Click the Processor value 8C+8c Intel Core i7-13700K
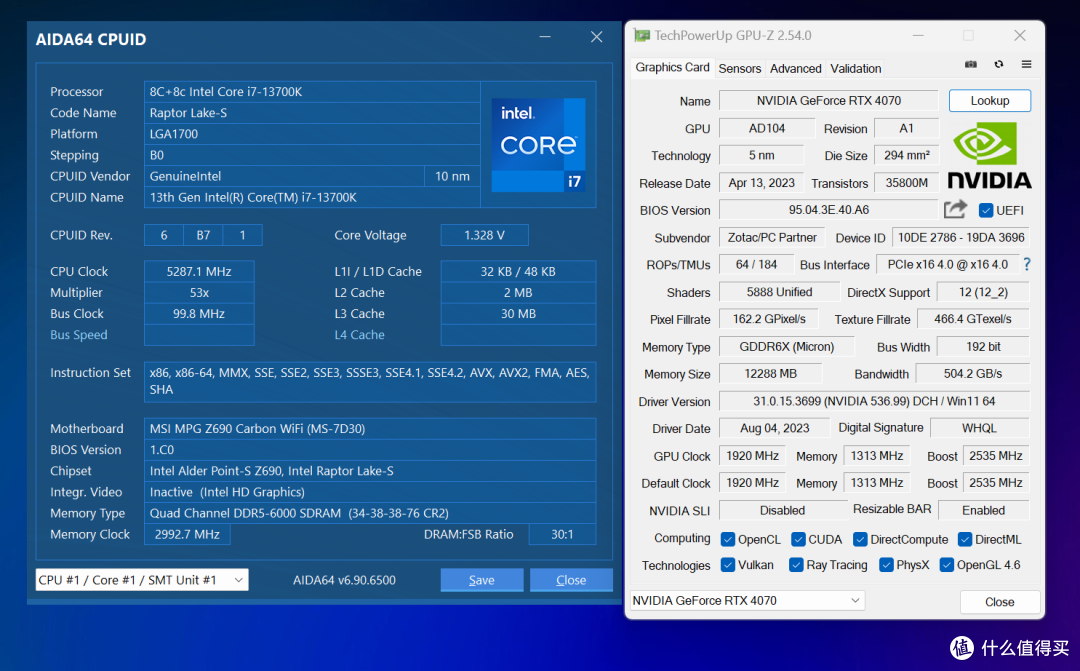This screenshot has height=671, width=1080. click(x=311, y=92)
